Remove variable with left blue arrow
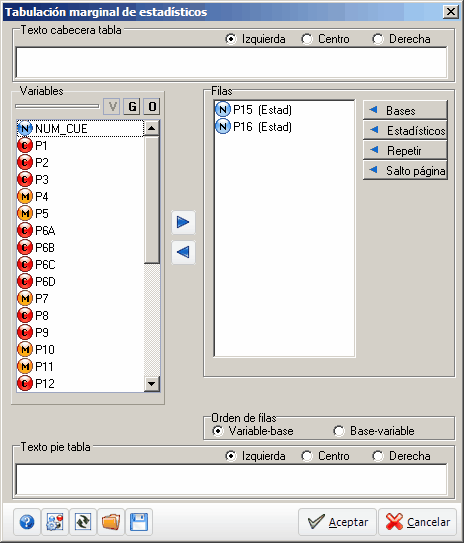Screen dimensions: 464x543 [x=183, y=252]
